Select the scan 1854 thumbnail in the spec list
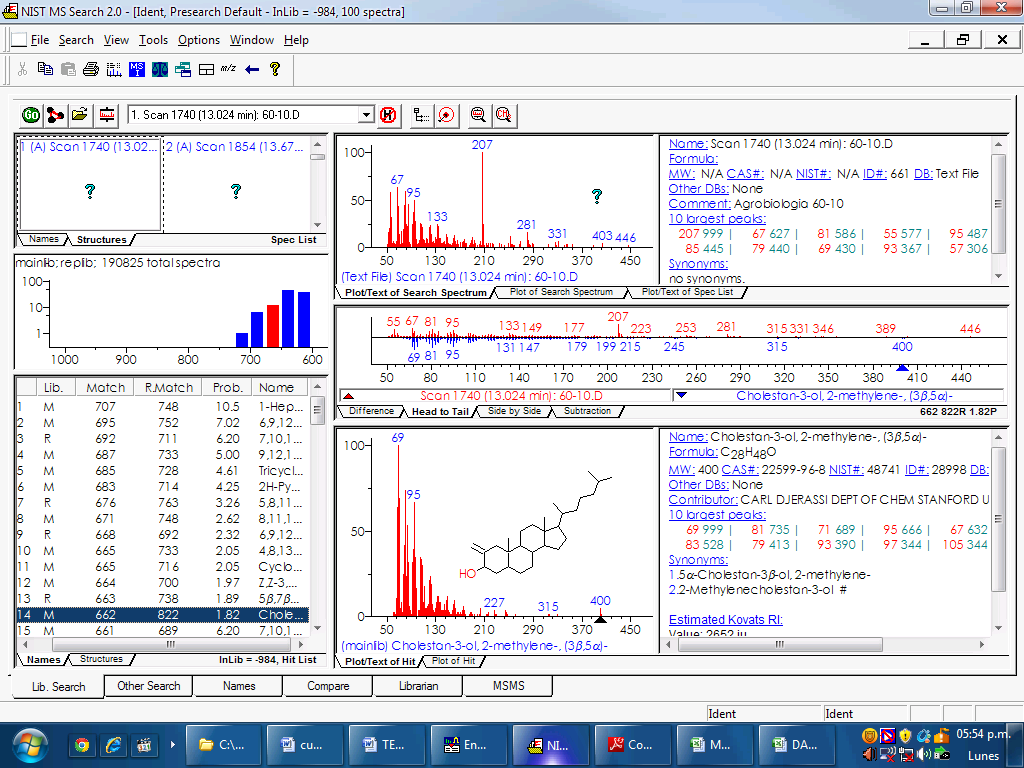This screenshot has width=1024, height=768. [x=236, y=184]
